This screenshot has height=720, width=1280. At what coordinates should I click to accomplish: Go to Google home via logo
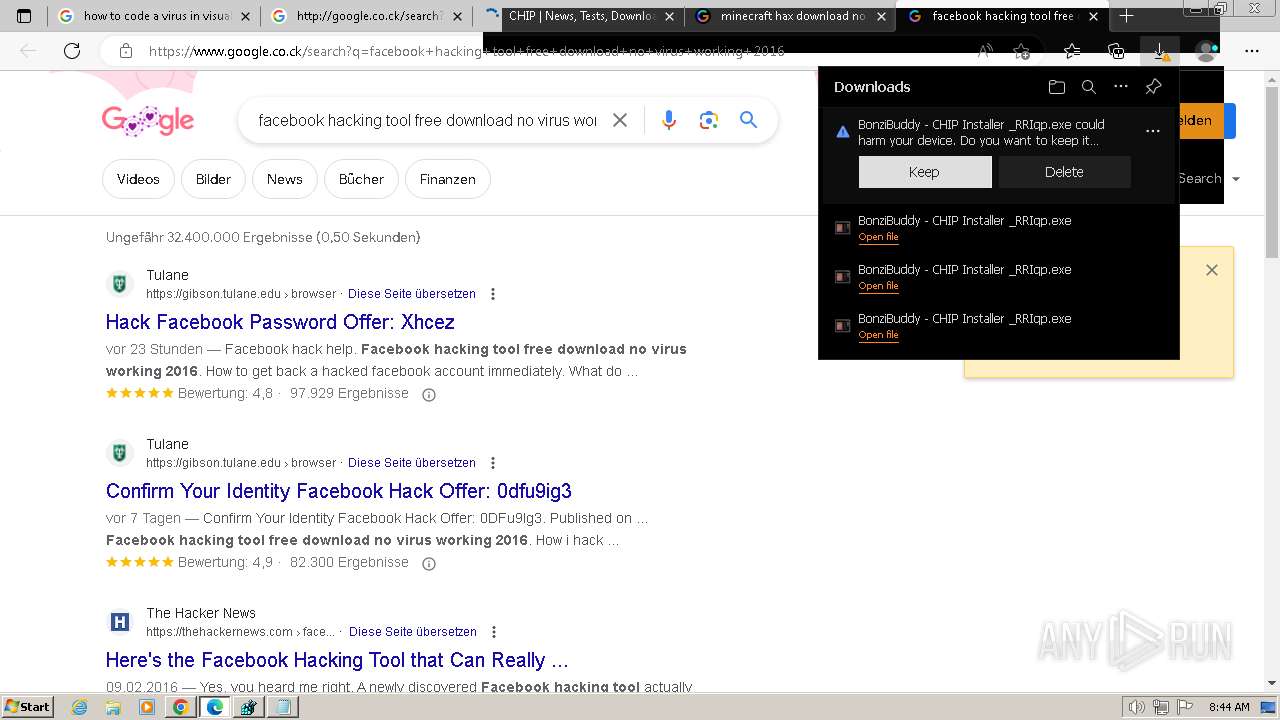(148, 121)
